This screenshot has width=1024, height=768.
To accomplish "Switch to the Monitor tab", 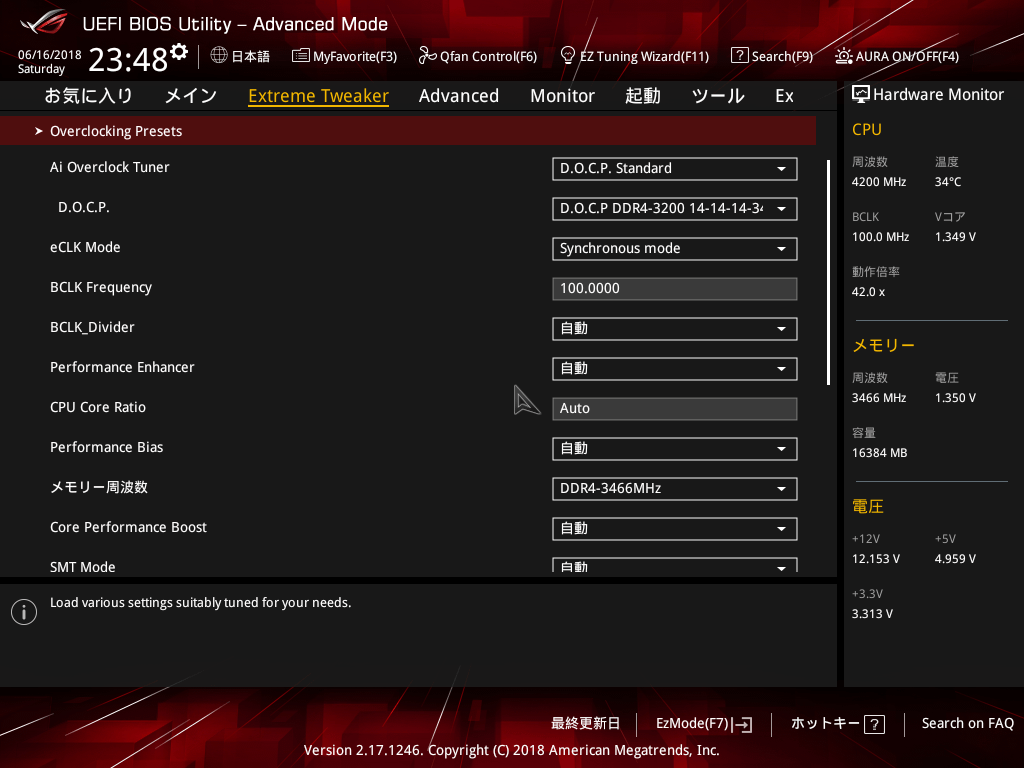I will pos(562,96).
